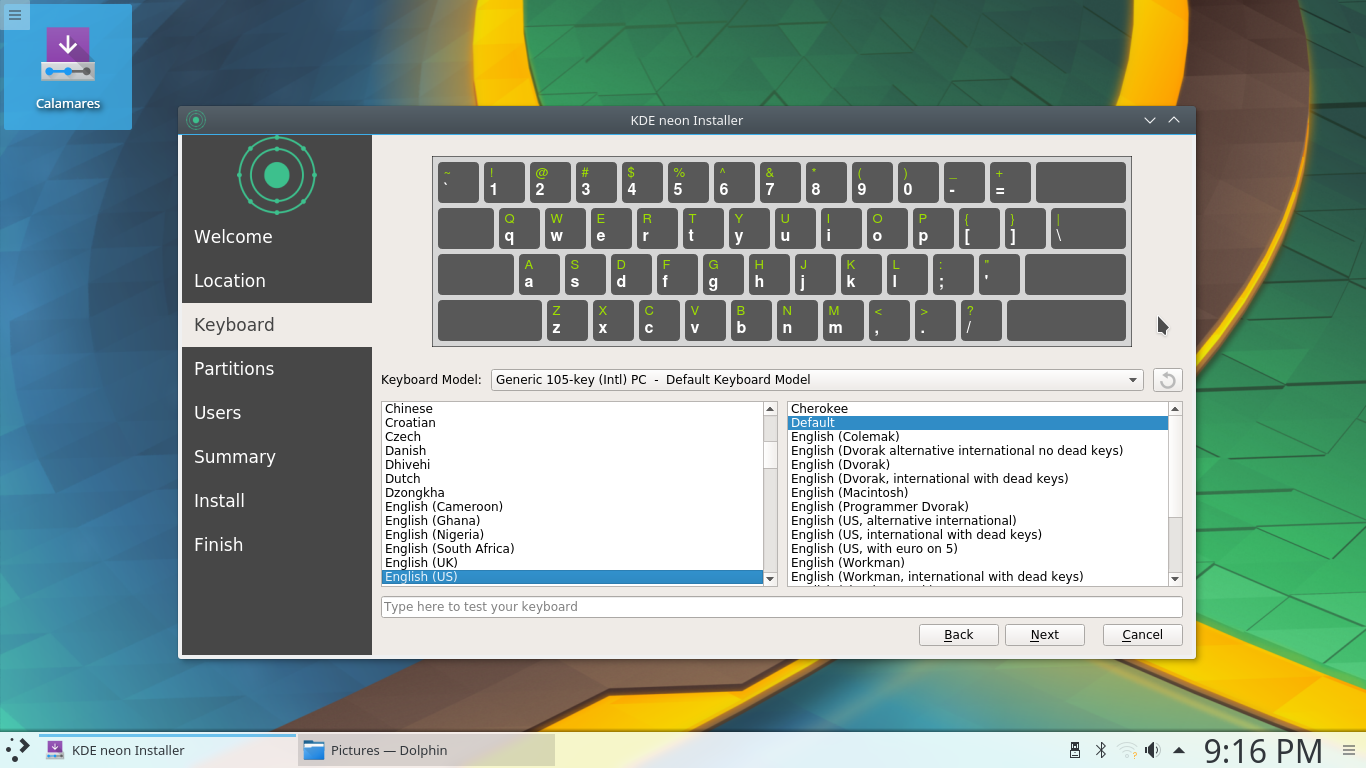This screenshot has width=1366, height=768.
Task: Click the reset keyboard model icon button
Action: 1167,380
